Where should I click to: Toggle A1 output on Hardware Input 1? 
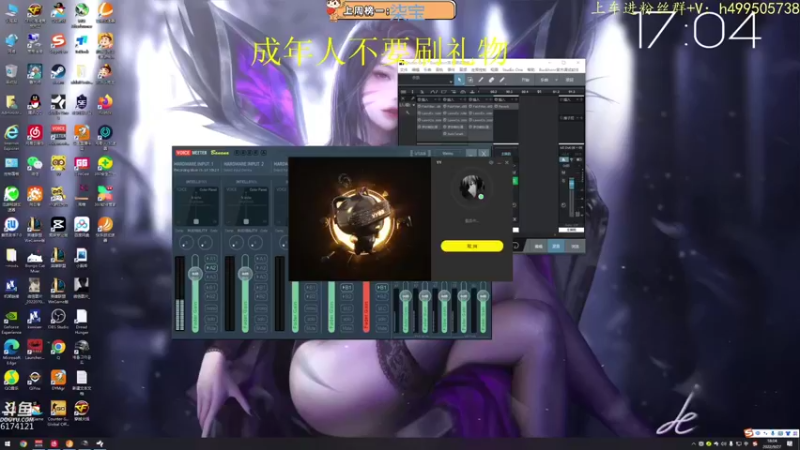pyautogui.click(x=211, y=258)
